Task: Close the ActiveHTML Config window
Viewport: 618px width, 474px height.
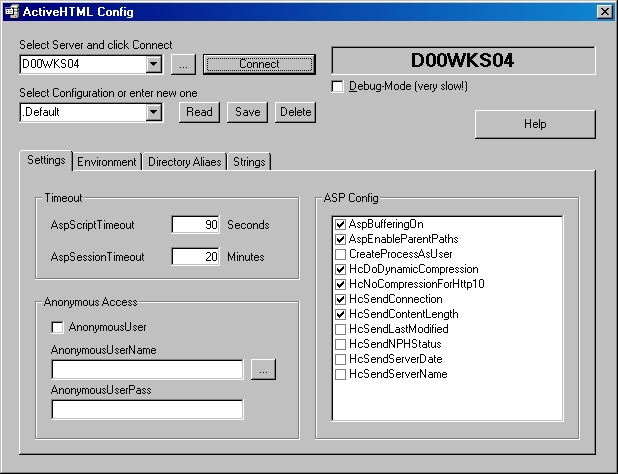Action: [604, 11]
